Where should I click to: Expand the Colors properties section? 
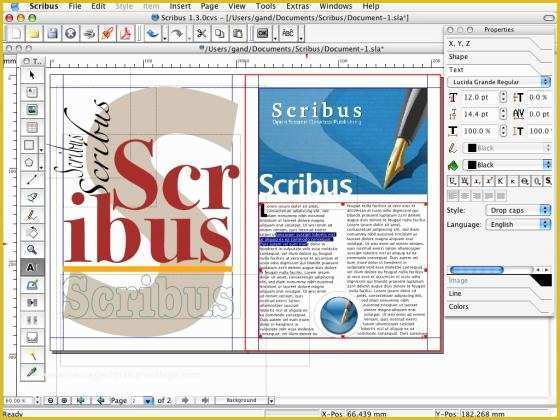coord(499,307)
